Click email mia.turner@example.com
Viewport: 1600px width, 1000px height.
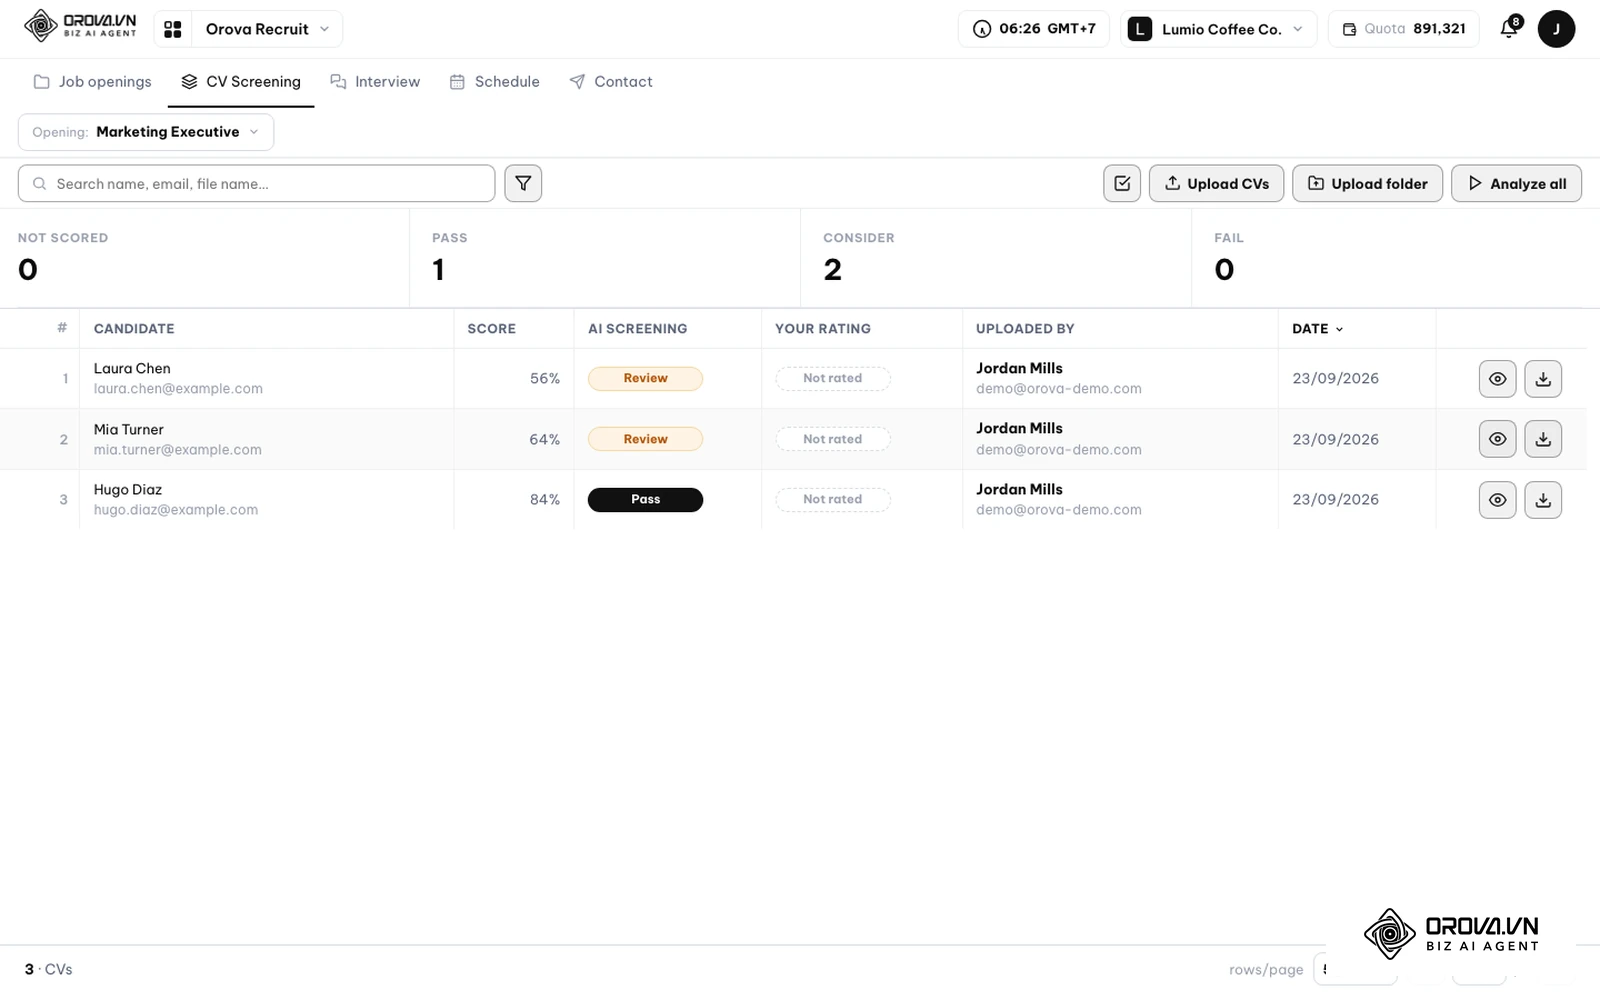pyautogui.click(x=177, y=450)
